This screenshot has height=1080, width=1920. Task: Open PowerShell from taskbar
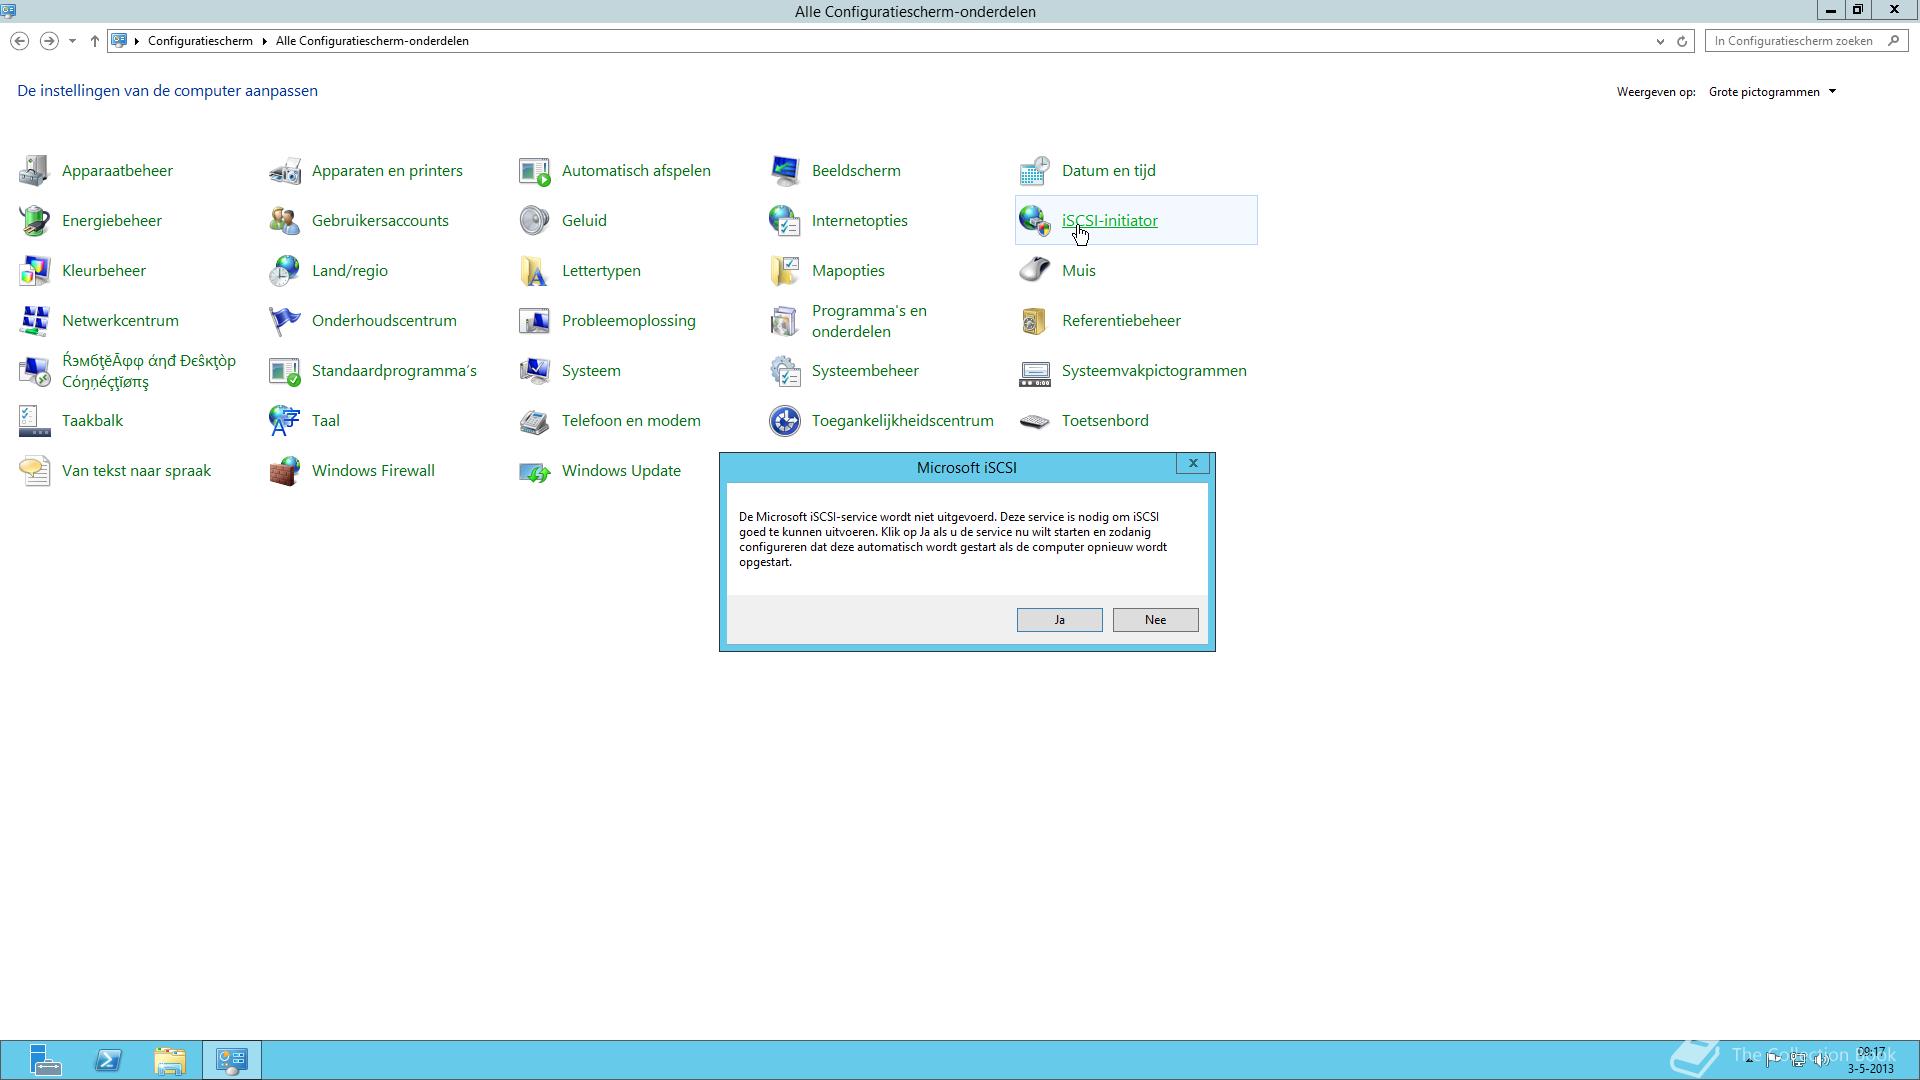point(108,1060)
